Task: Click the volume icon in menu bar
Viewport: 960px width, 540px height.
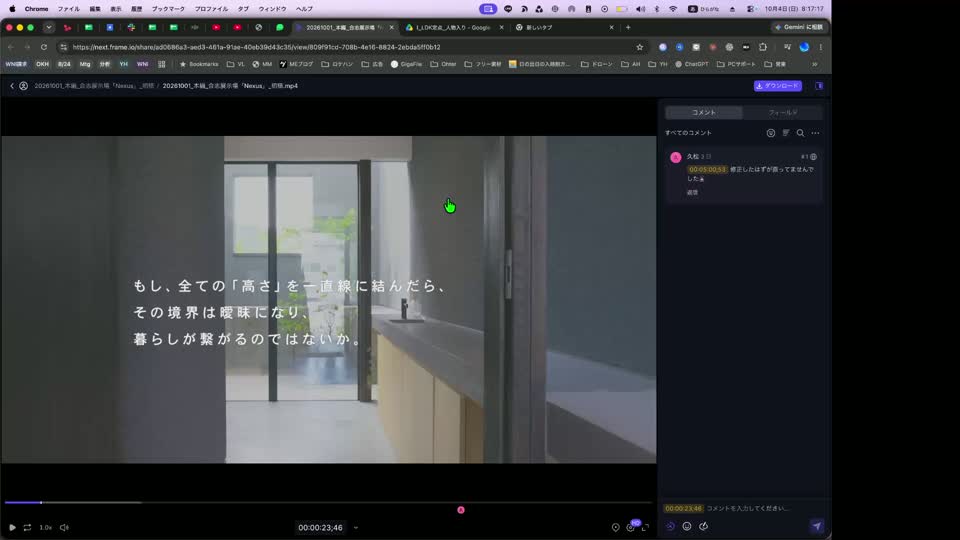Action: 640,9
